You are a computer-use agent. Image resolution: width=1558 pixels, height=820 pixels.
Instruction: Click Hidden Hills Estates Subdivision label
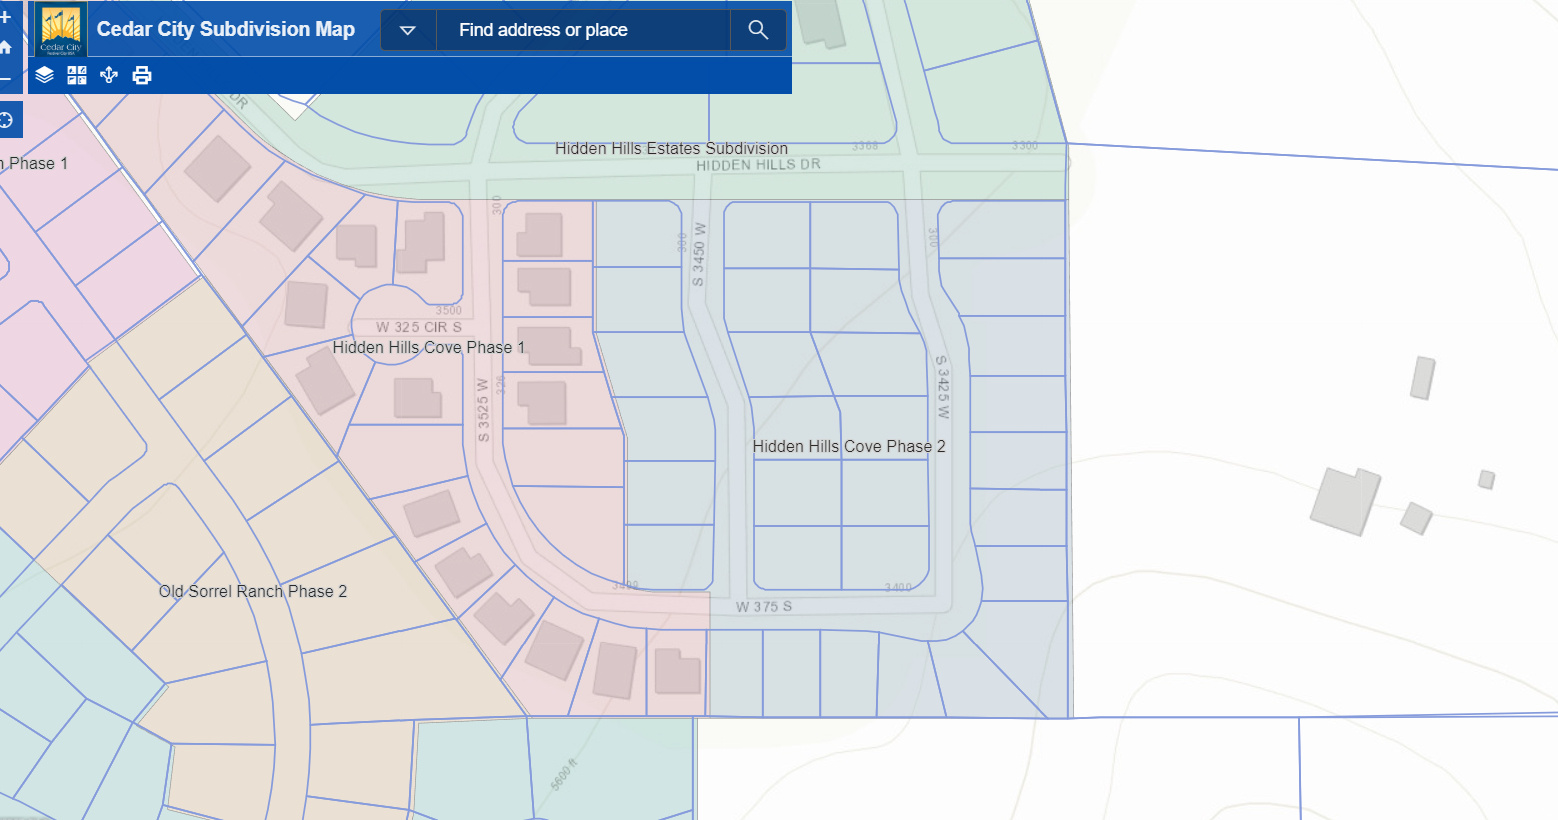[671, 148]
